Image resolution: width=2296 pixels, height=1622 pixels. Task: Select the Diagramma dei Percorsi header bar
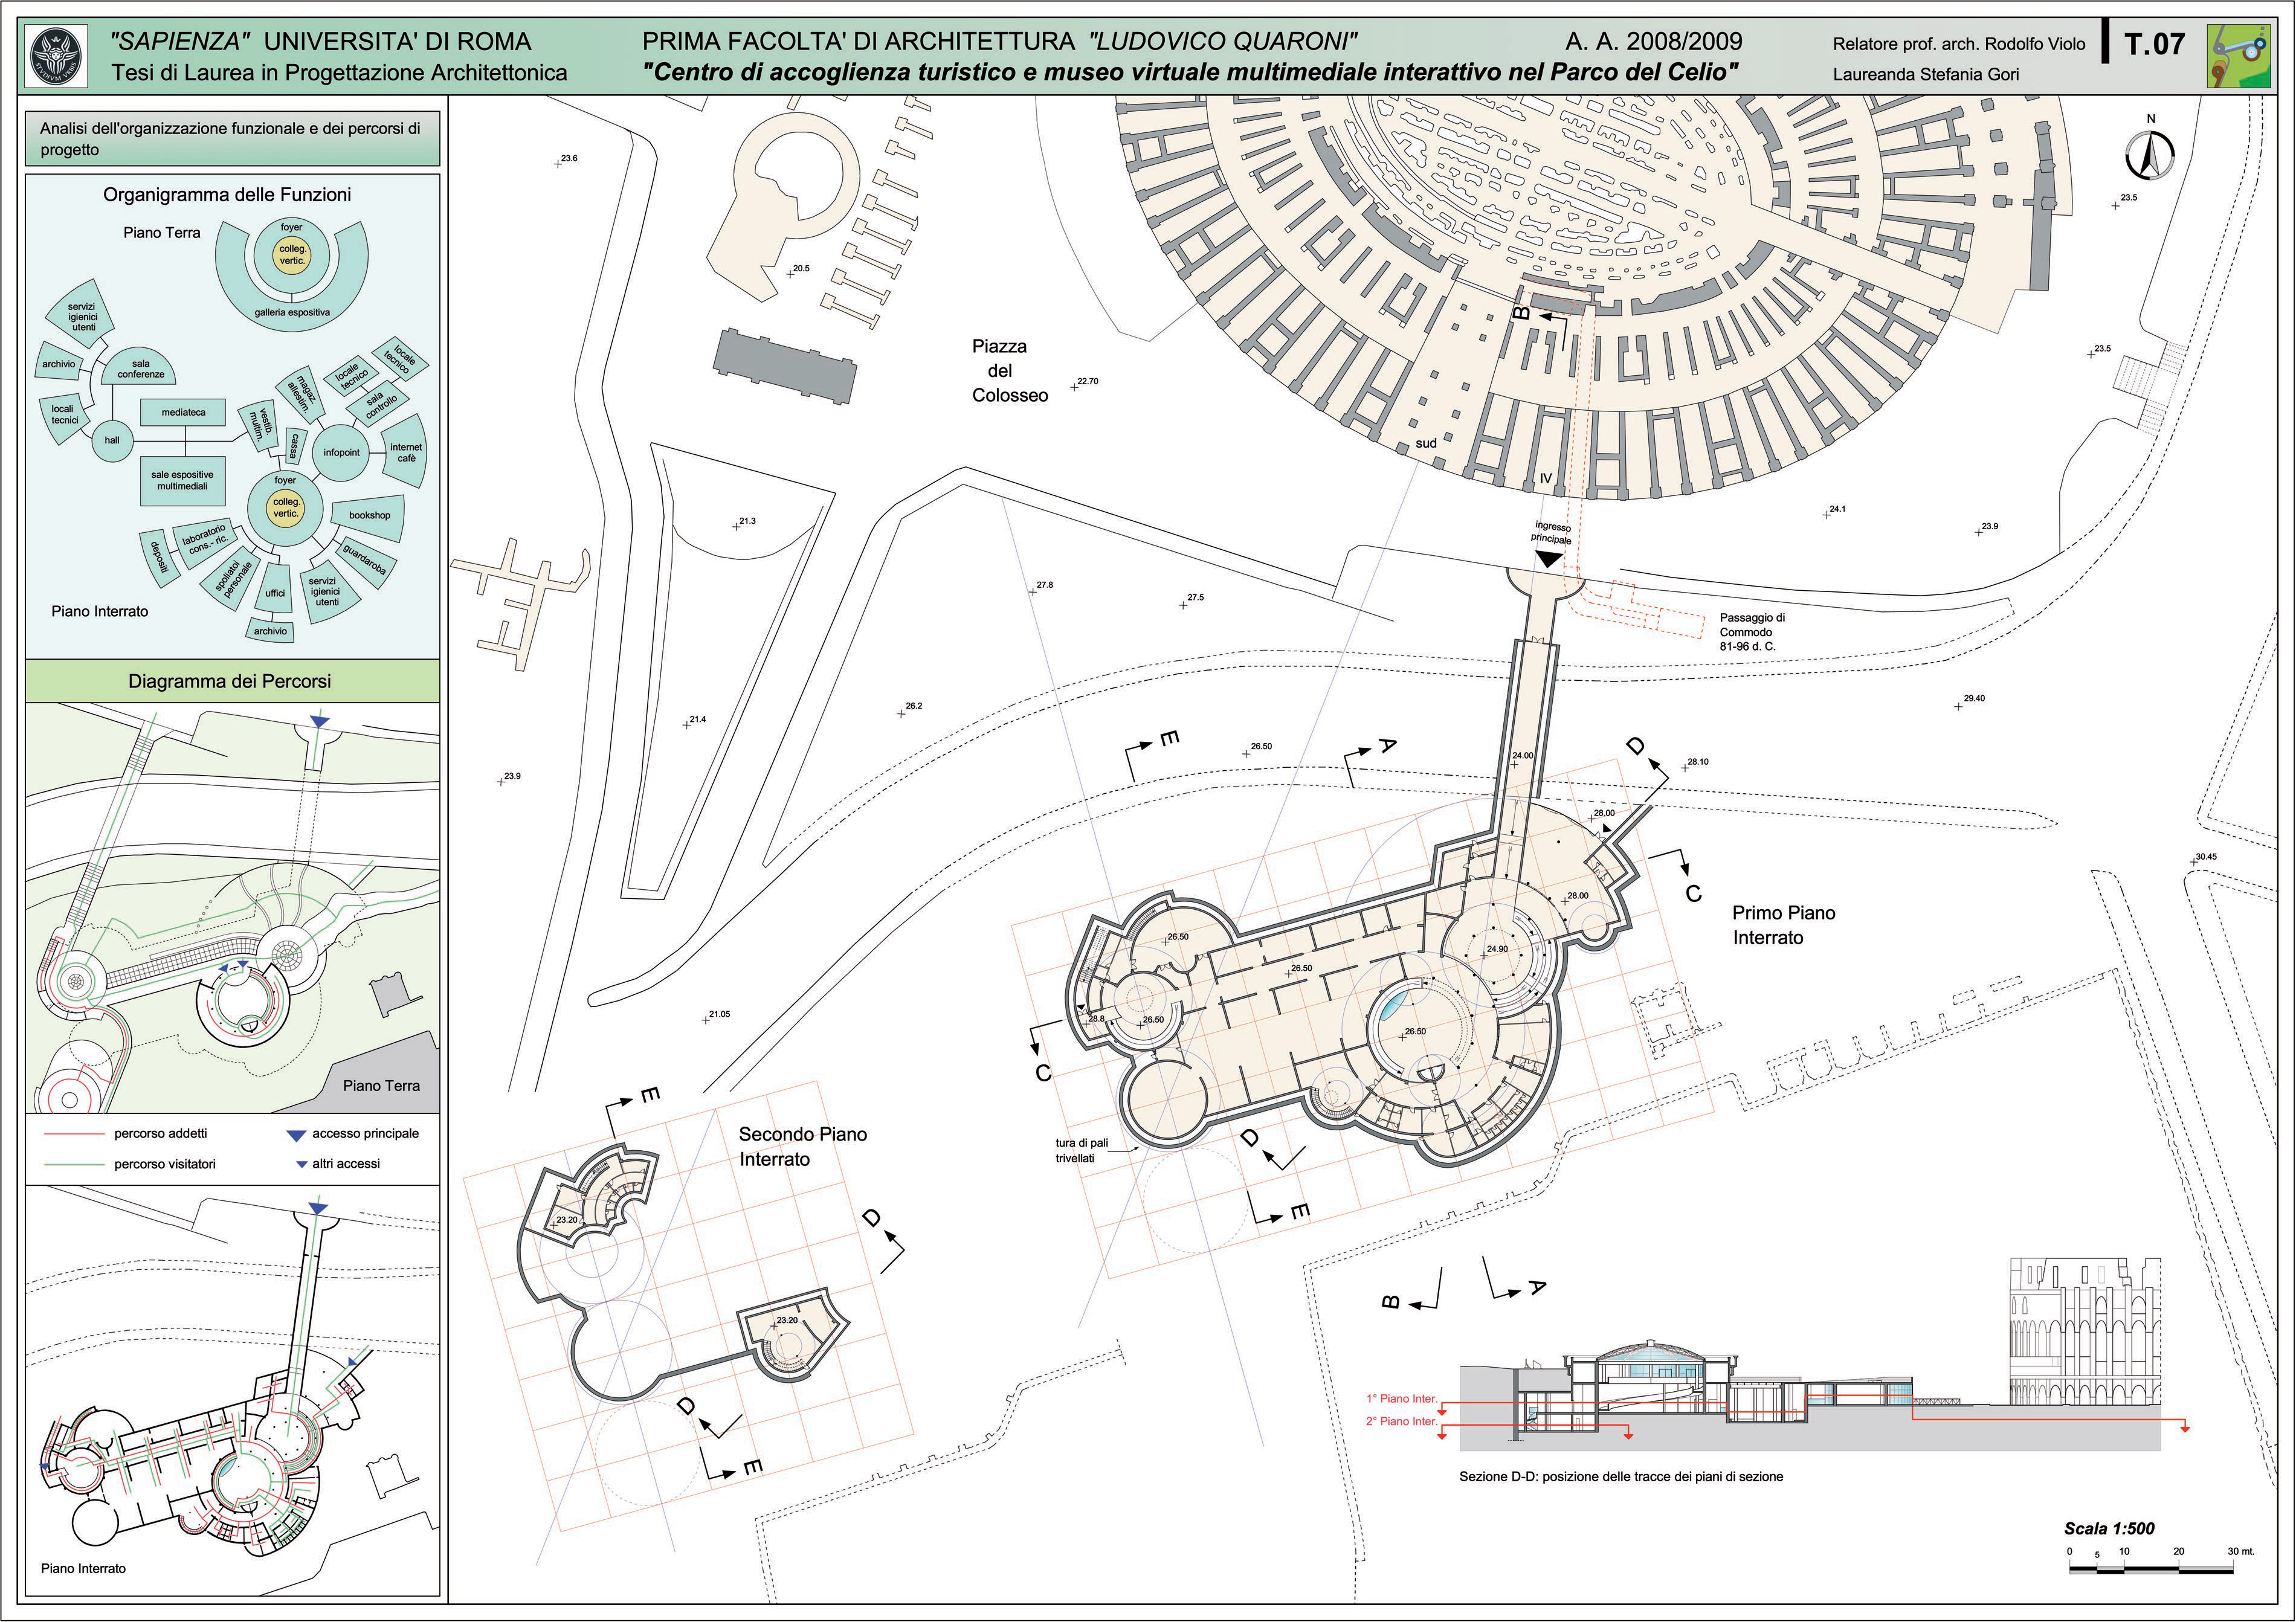[230, 682]
